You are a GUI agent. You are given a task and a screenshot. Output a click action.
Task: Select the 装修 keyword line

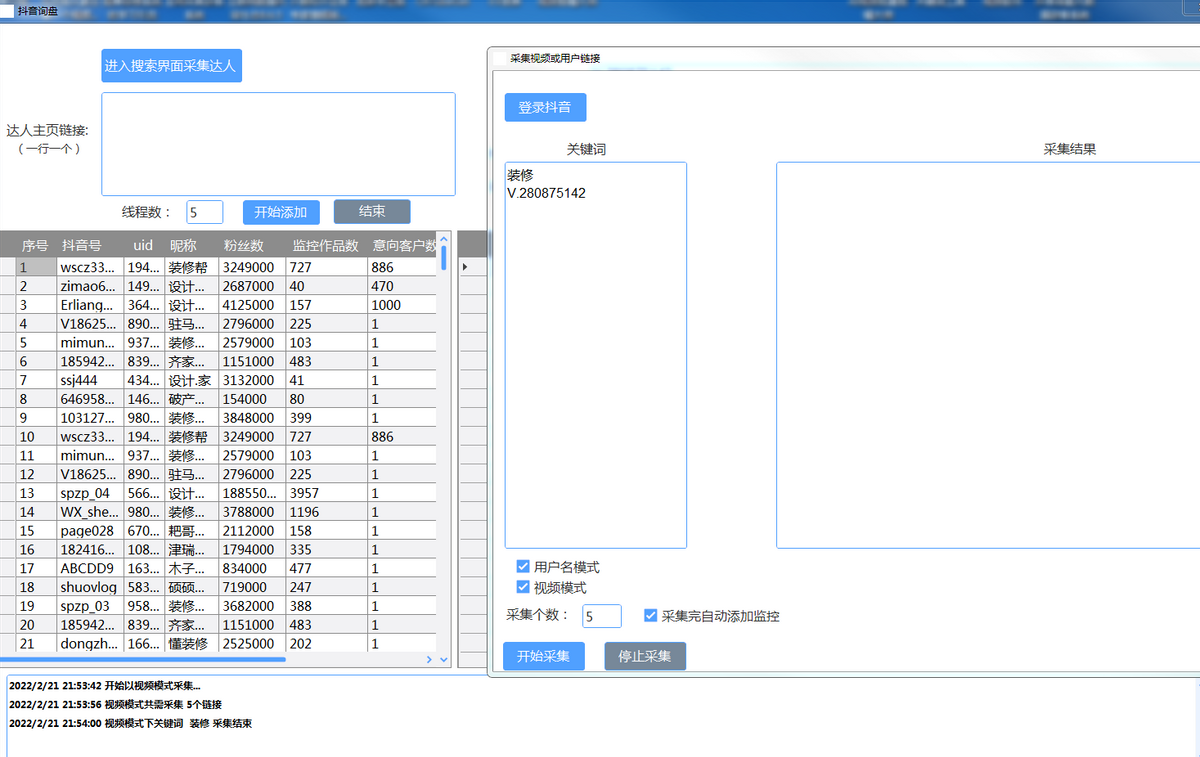tap(520, 175)
